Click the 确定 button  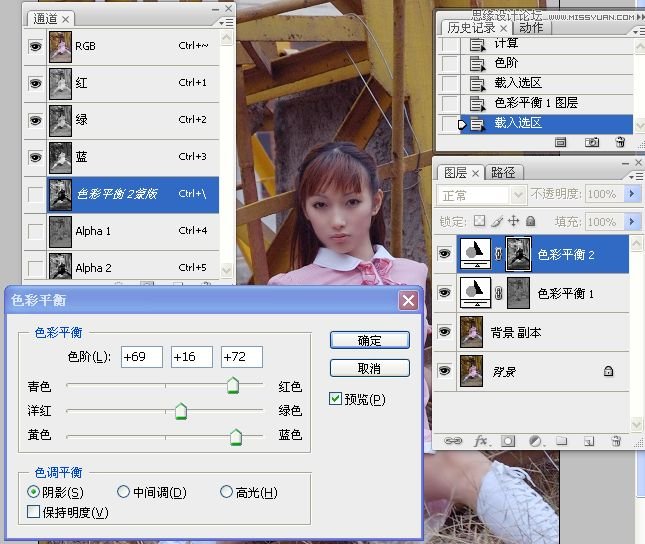pyautogui.click(x=369, y=340)
